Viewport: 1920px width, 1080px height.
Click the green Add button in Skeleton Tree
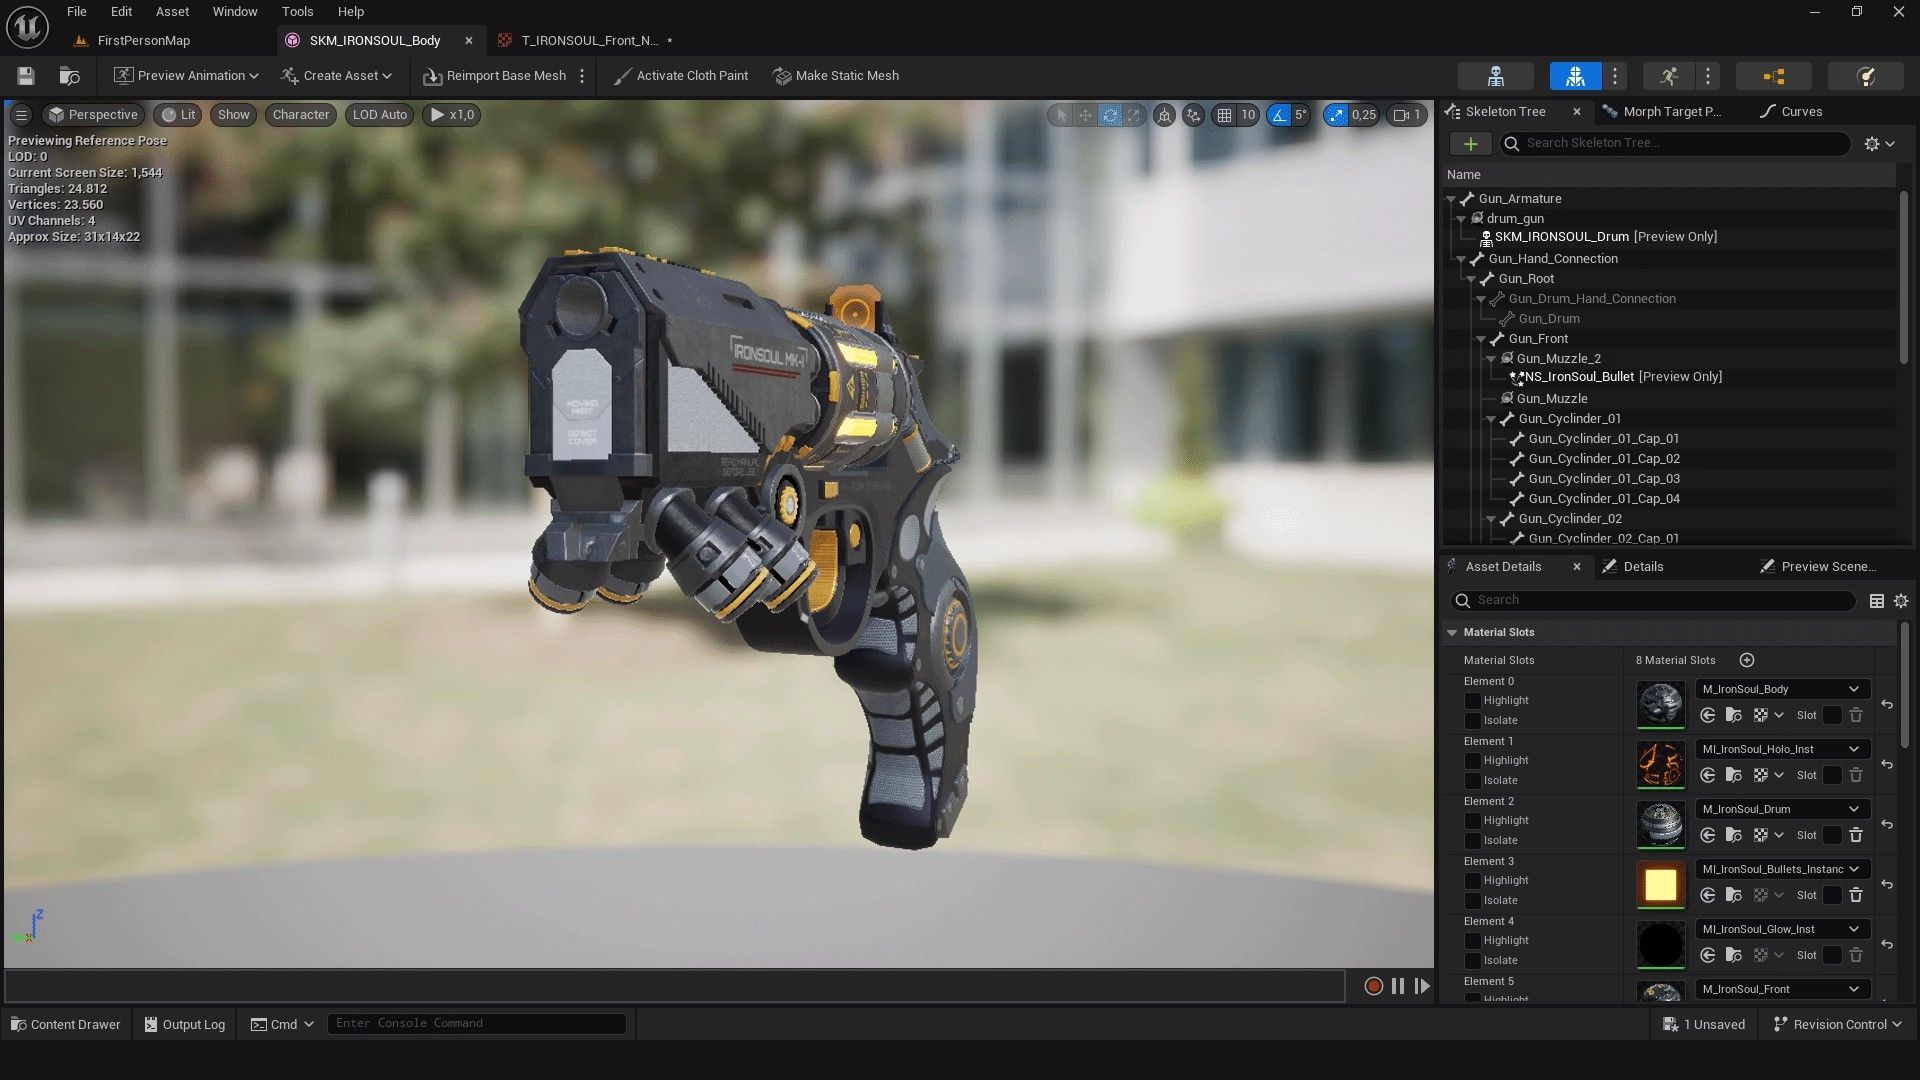point(1470,144)
